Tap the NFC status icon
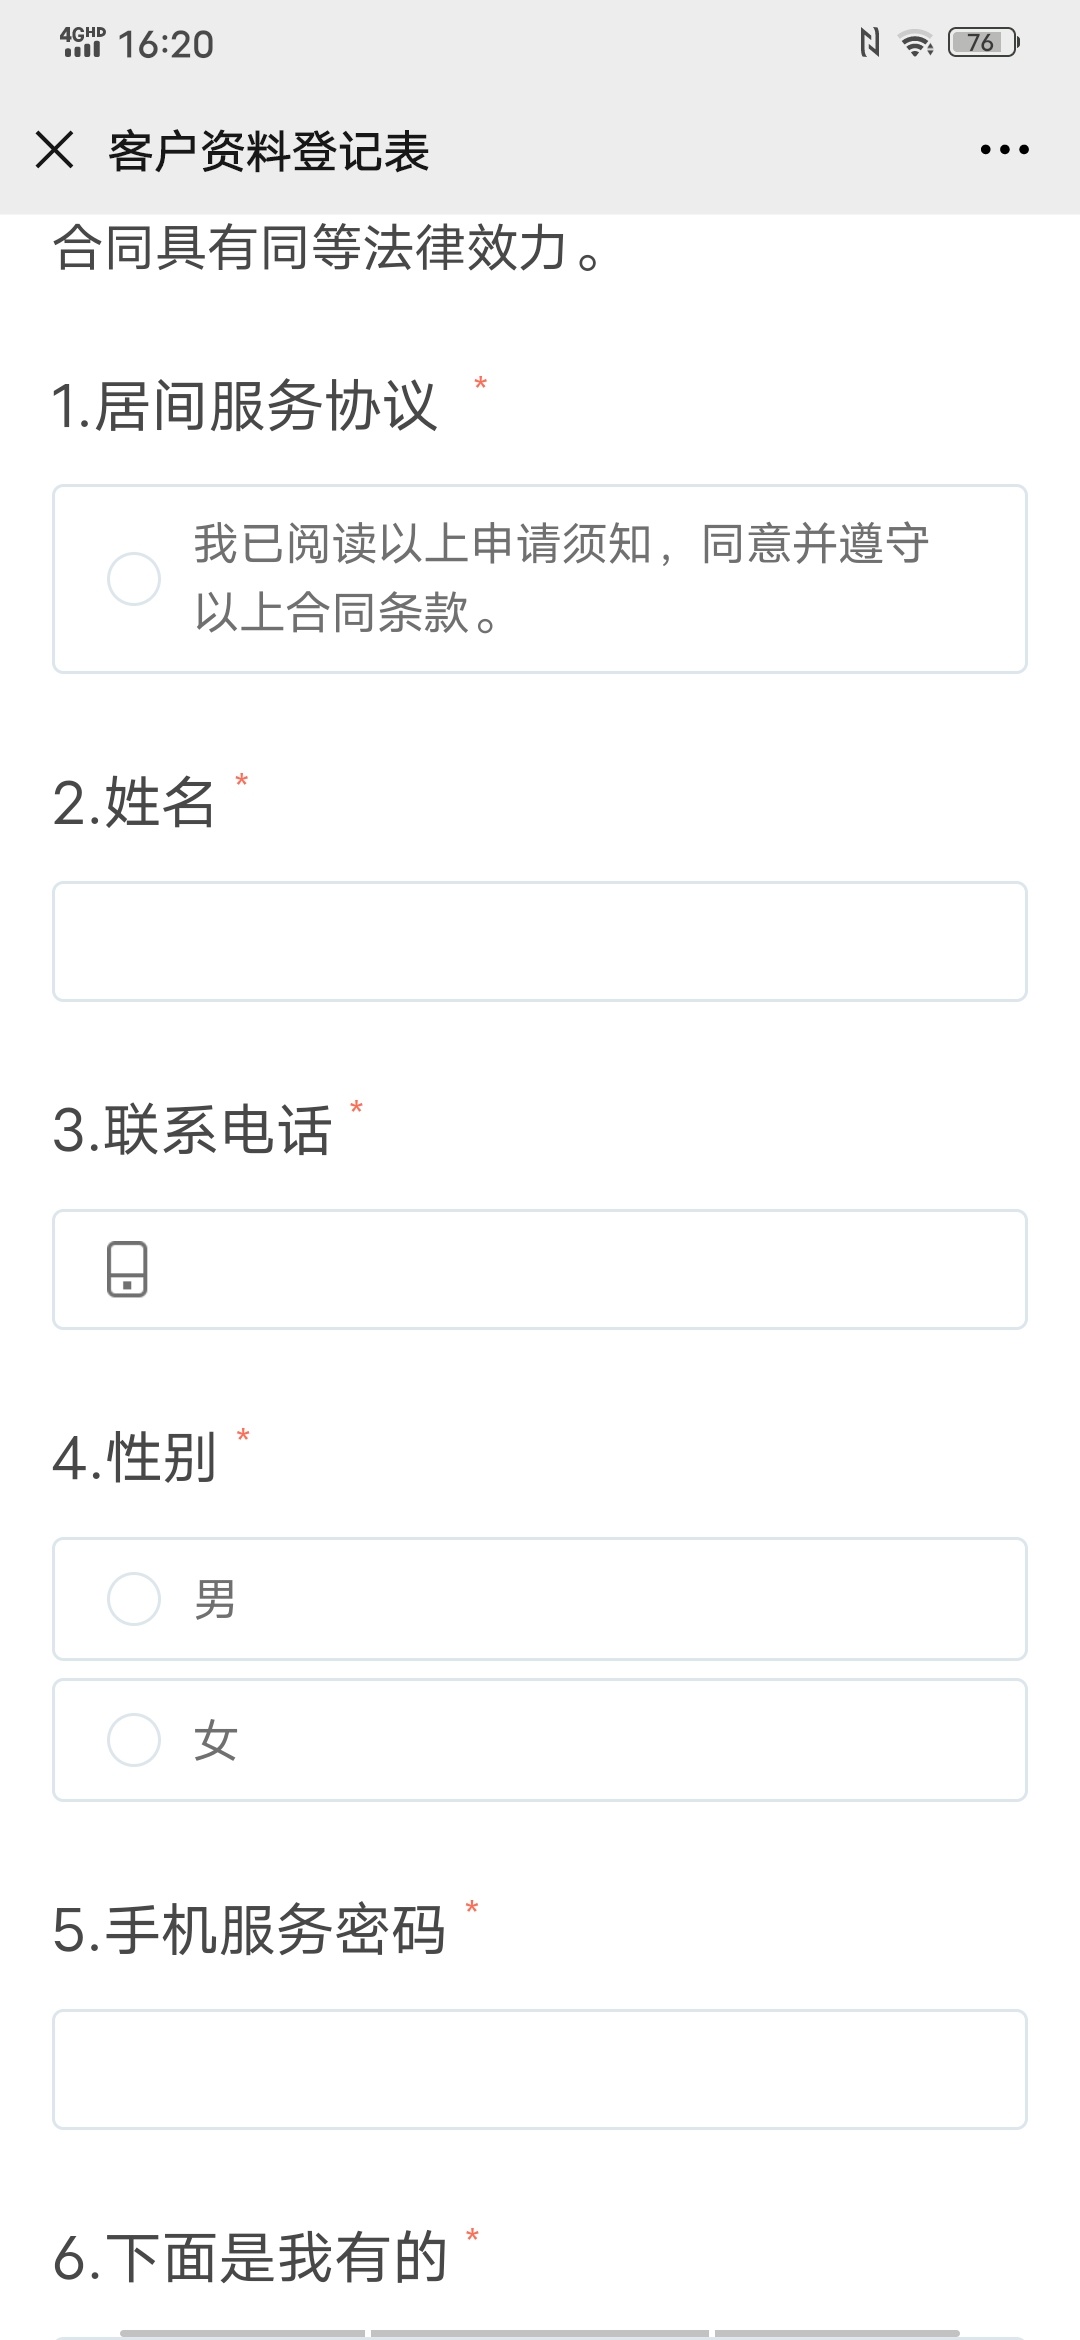The width and height of the screenshot is (1080, 2340). 869,43
